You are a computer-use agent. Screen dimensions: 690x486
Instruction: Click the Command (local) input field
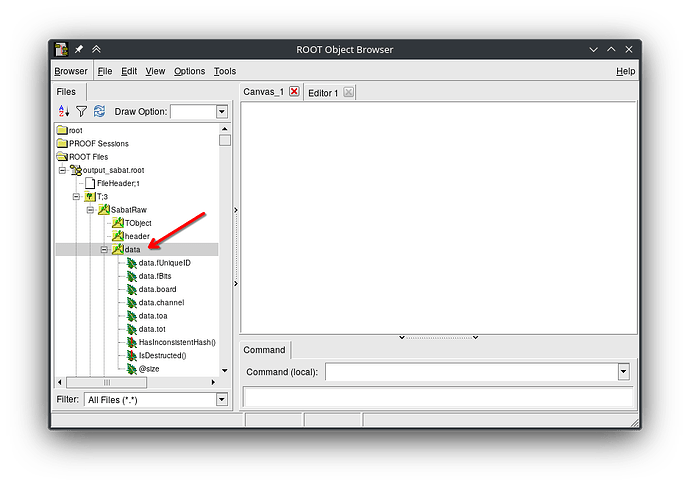tap(471, 372)
